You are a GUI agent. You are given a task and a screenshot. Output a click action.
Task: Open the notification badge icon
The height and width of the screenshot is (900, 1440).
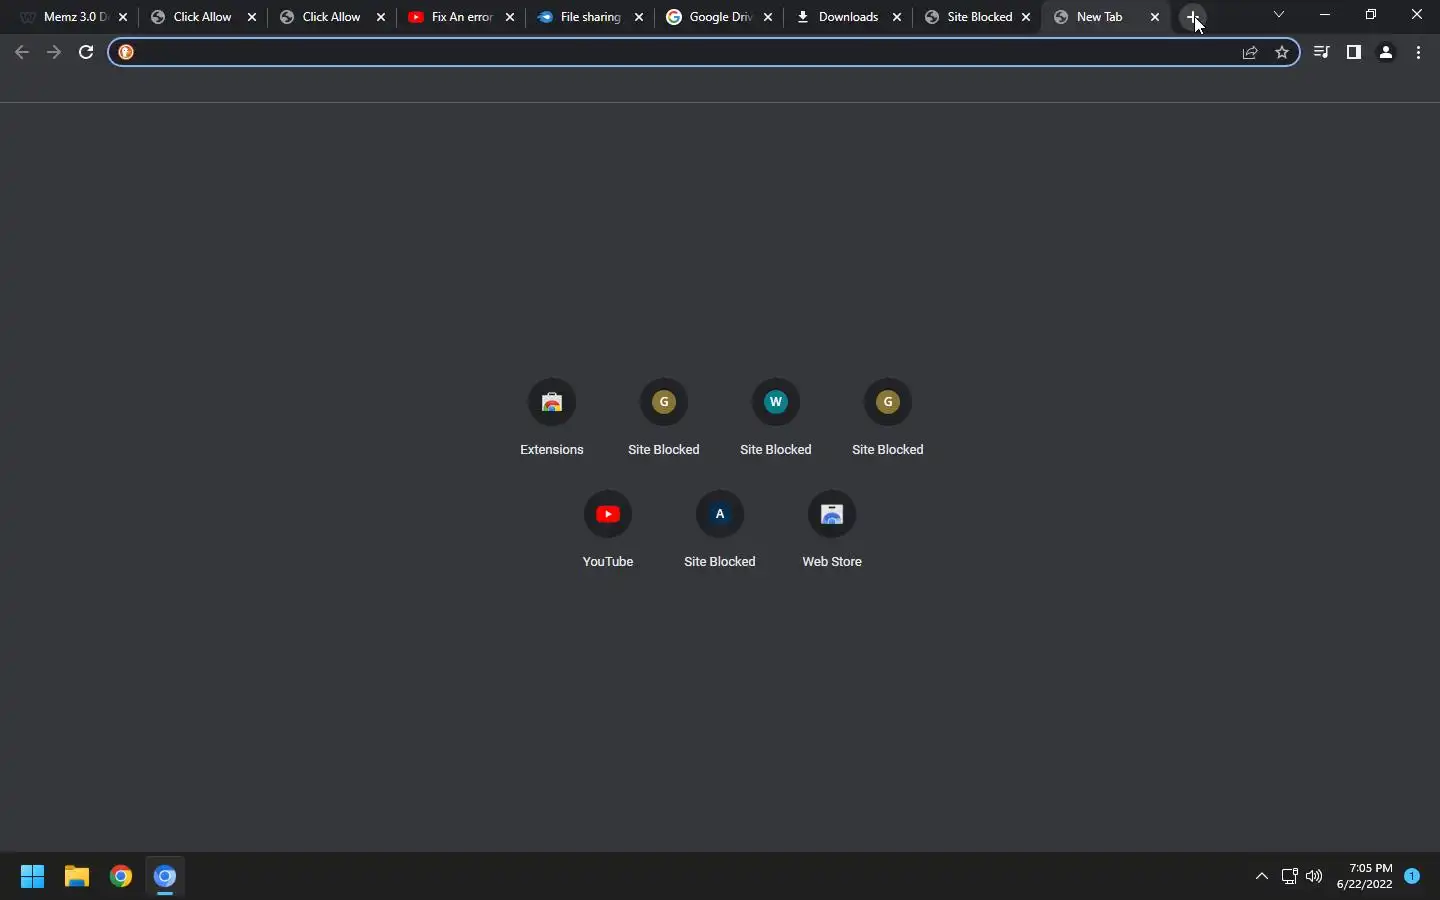[x=1413, y=876]
